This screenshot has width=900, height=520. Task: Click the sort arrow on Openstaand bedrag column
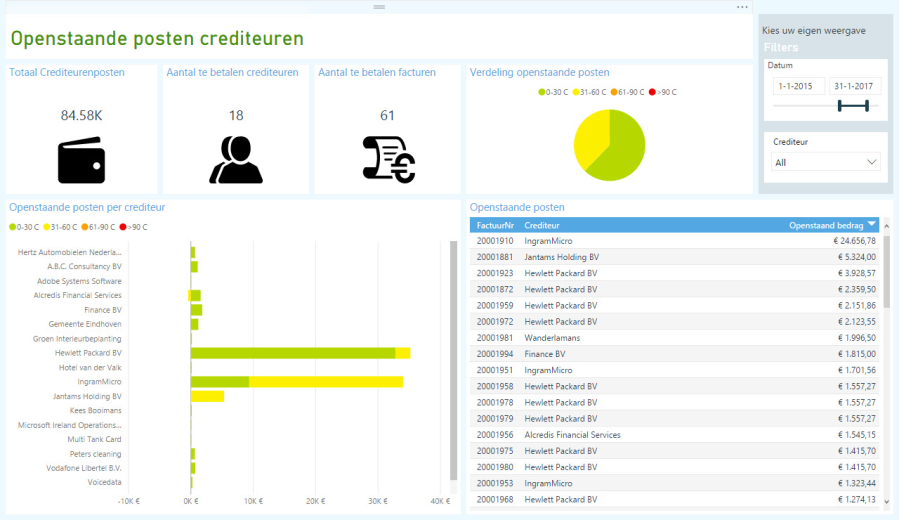point(872,224)
